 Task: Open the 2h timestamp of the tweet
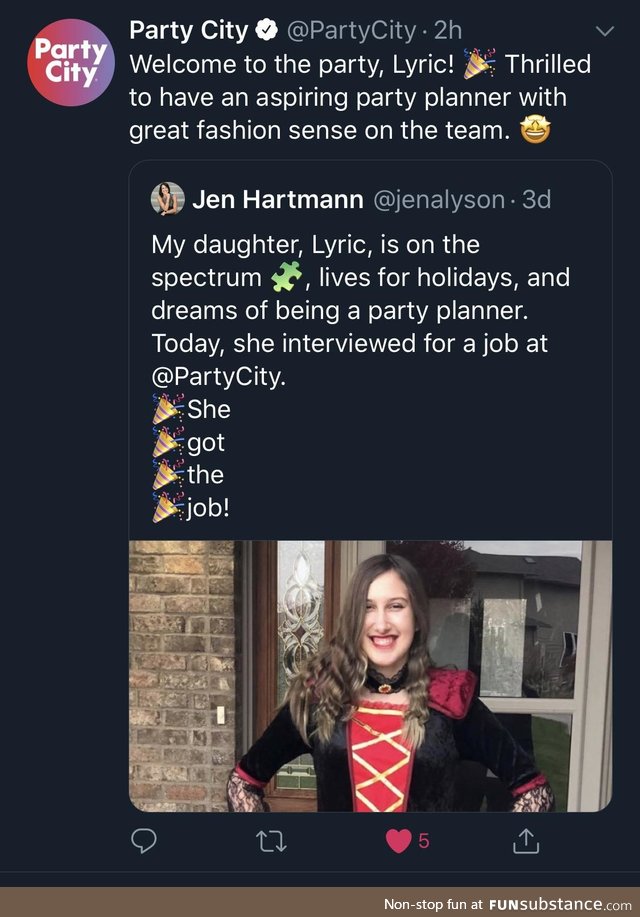[448, 30]
